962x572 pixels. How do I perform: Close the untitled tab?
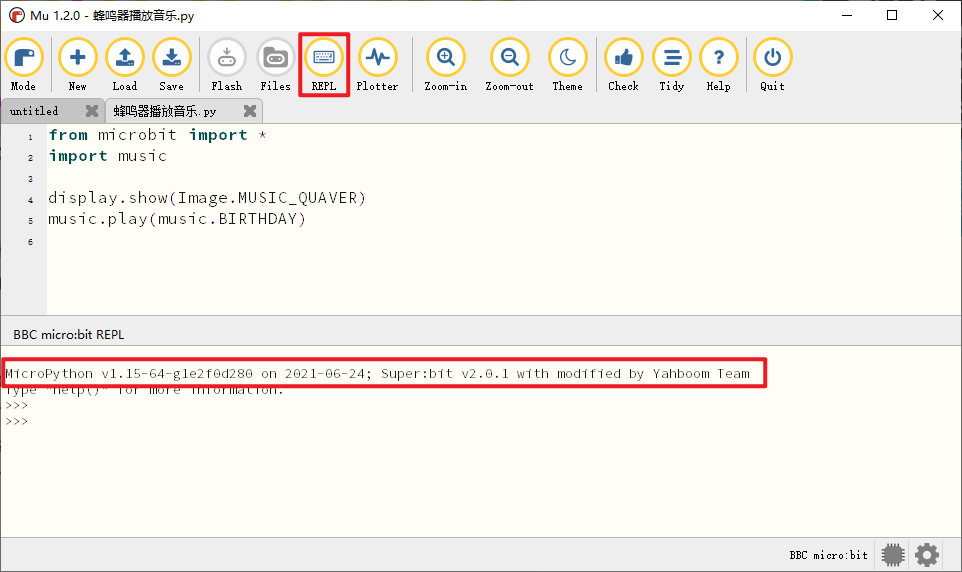point(91,110)
